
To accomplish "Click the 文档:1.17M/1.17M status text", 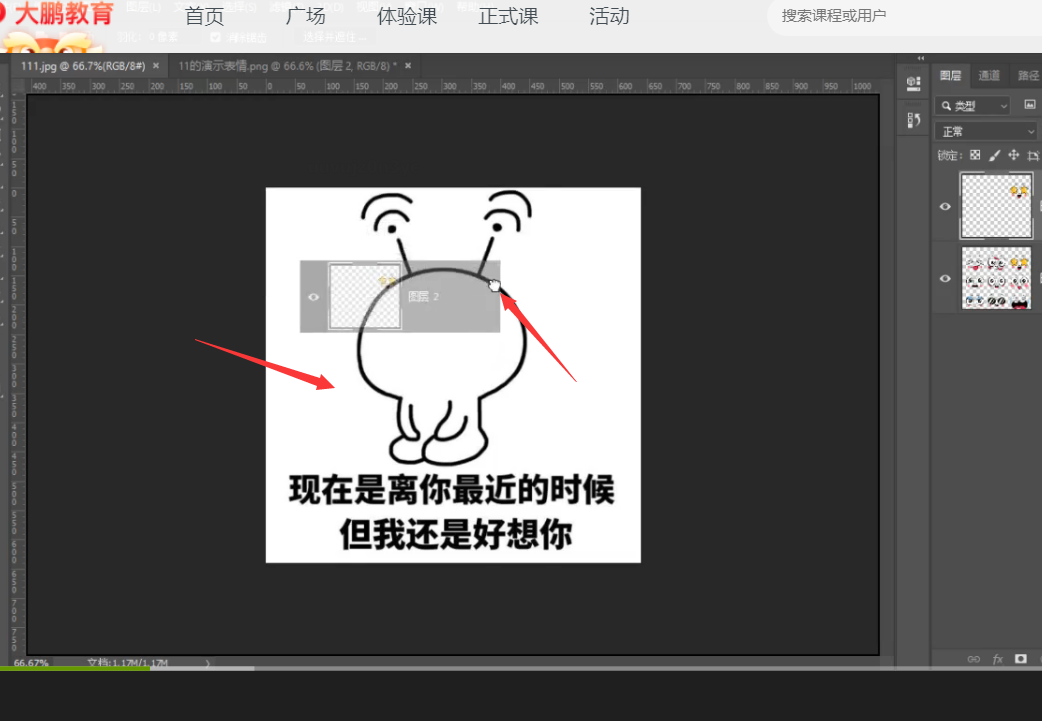I will point(128,663).
